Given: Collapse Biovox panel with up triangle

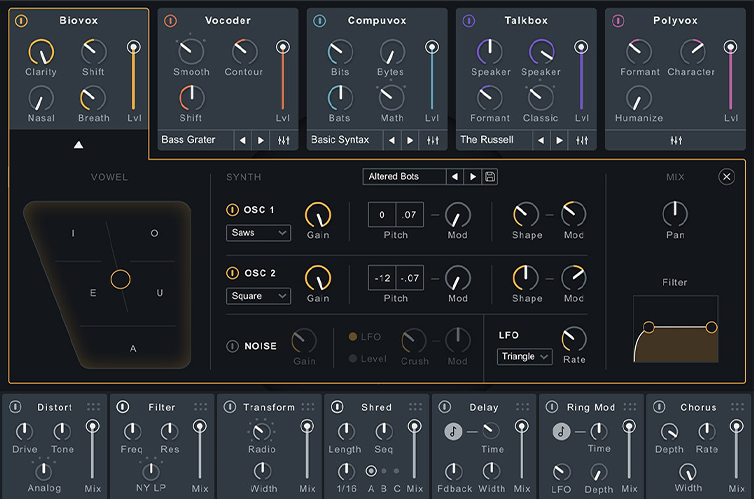Looking at the screenshot, I should [x=78, y=145].
